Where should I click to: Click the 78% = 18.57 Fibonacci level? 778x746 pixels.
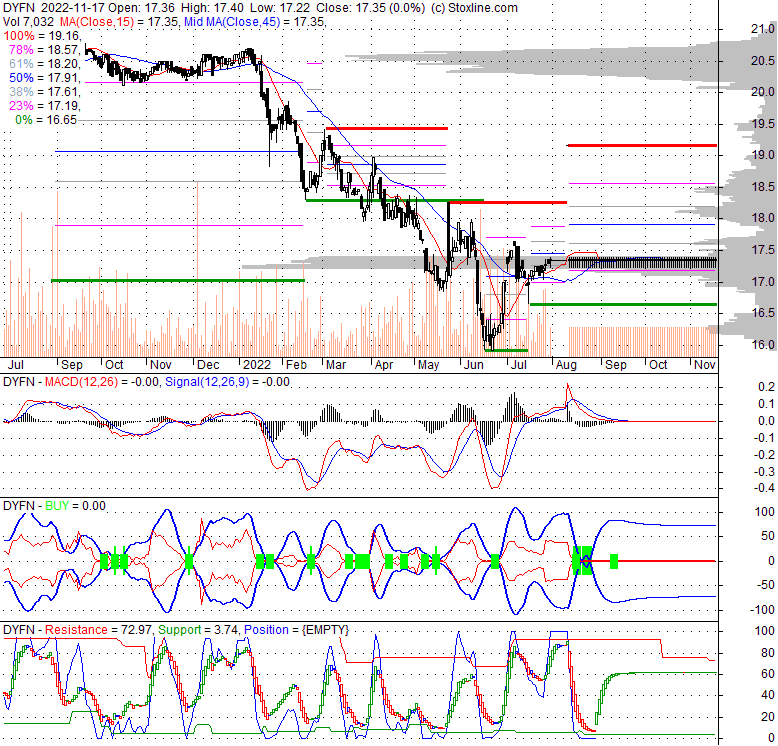[45, 50]
